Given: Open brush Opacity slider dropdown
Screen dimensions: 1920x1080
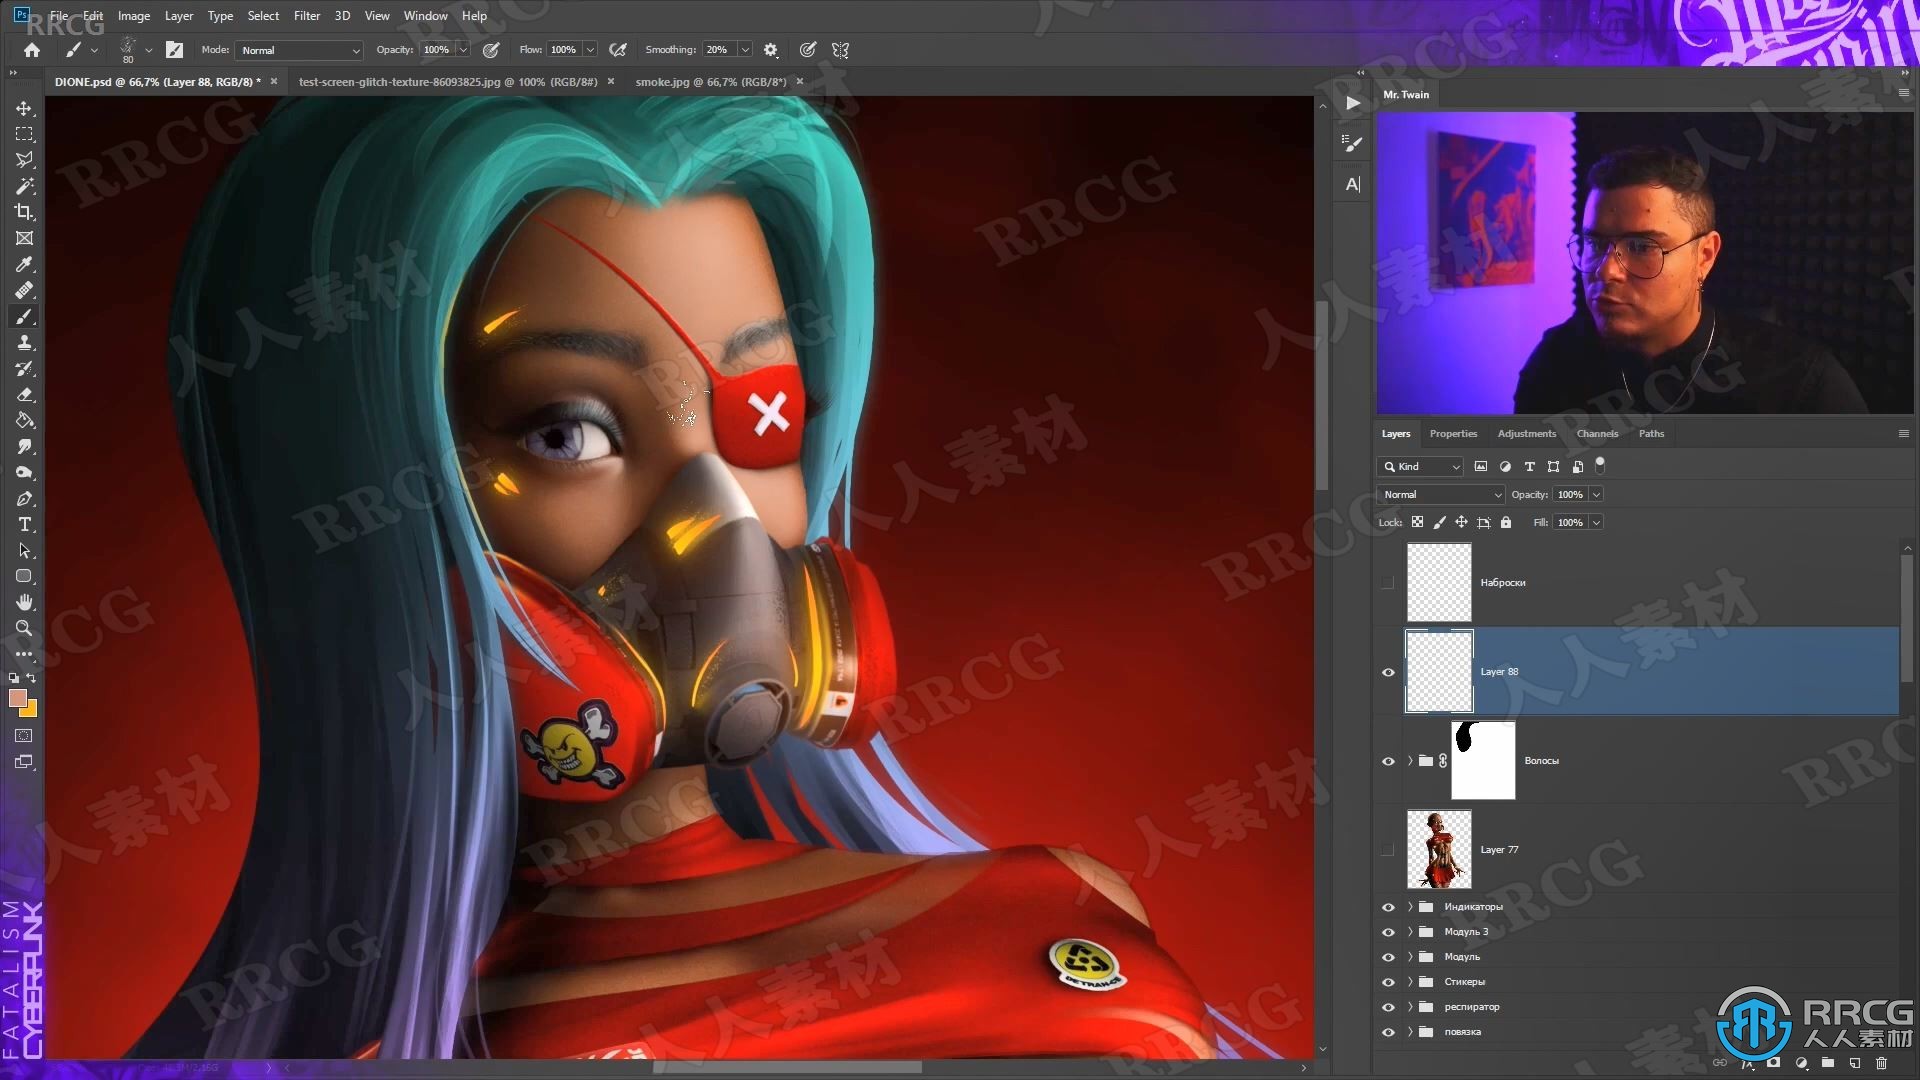Looking at the screenshot, I should click(x=463, y=50).
